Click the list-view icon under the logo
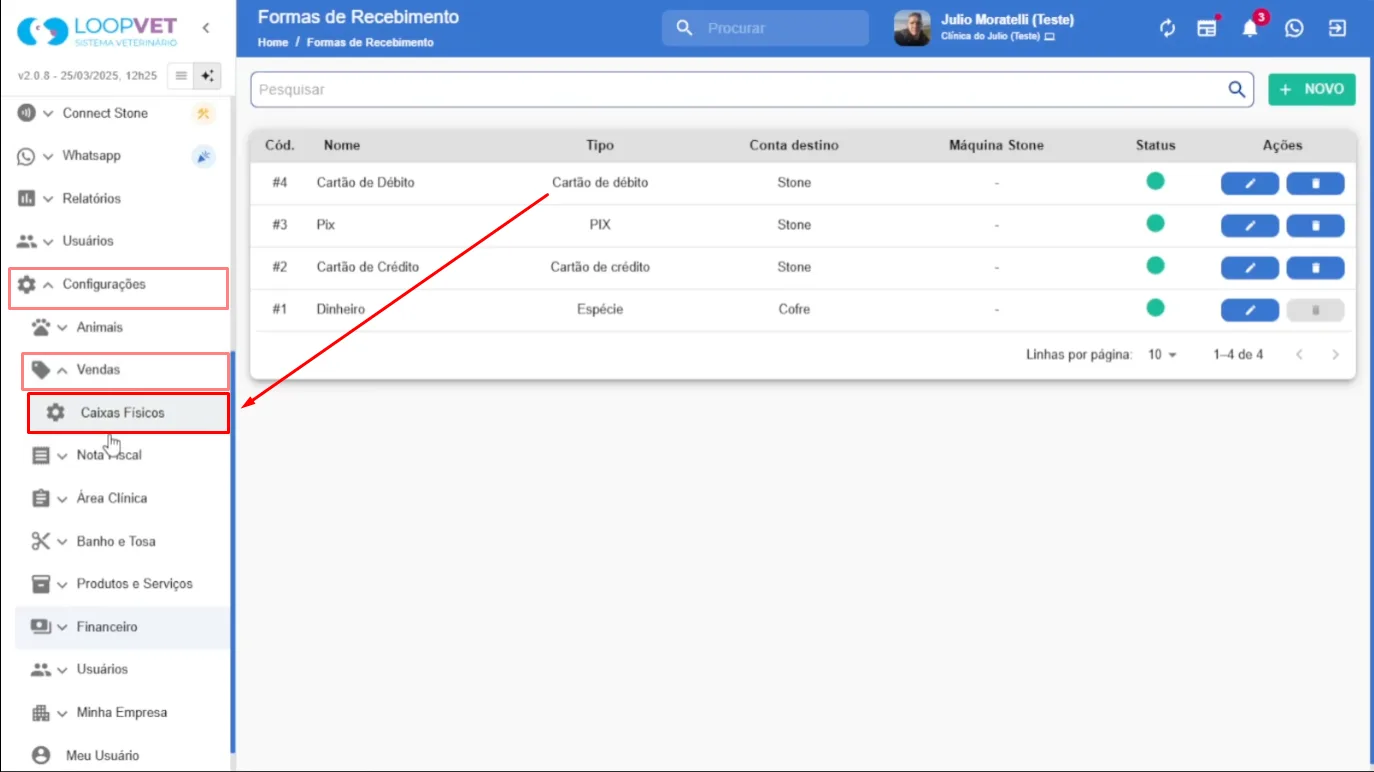 181,76
